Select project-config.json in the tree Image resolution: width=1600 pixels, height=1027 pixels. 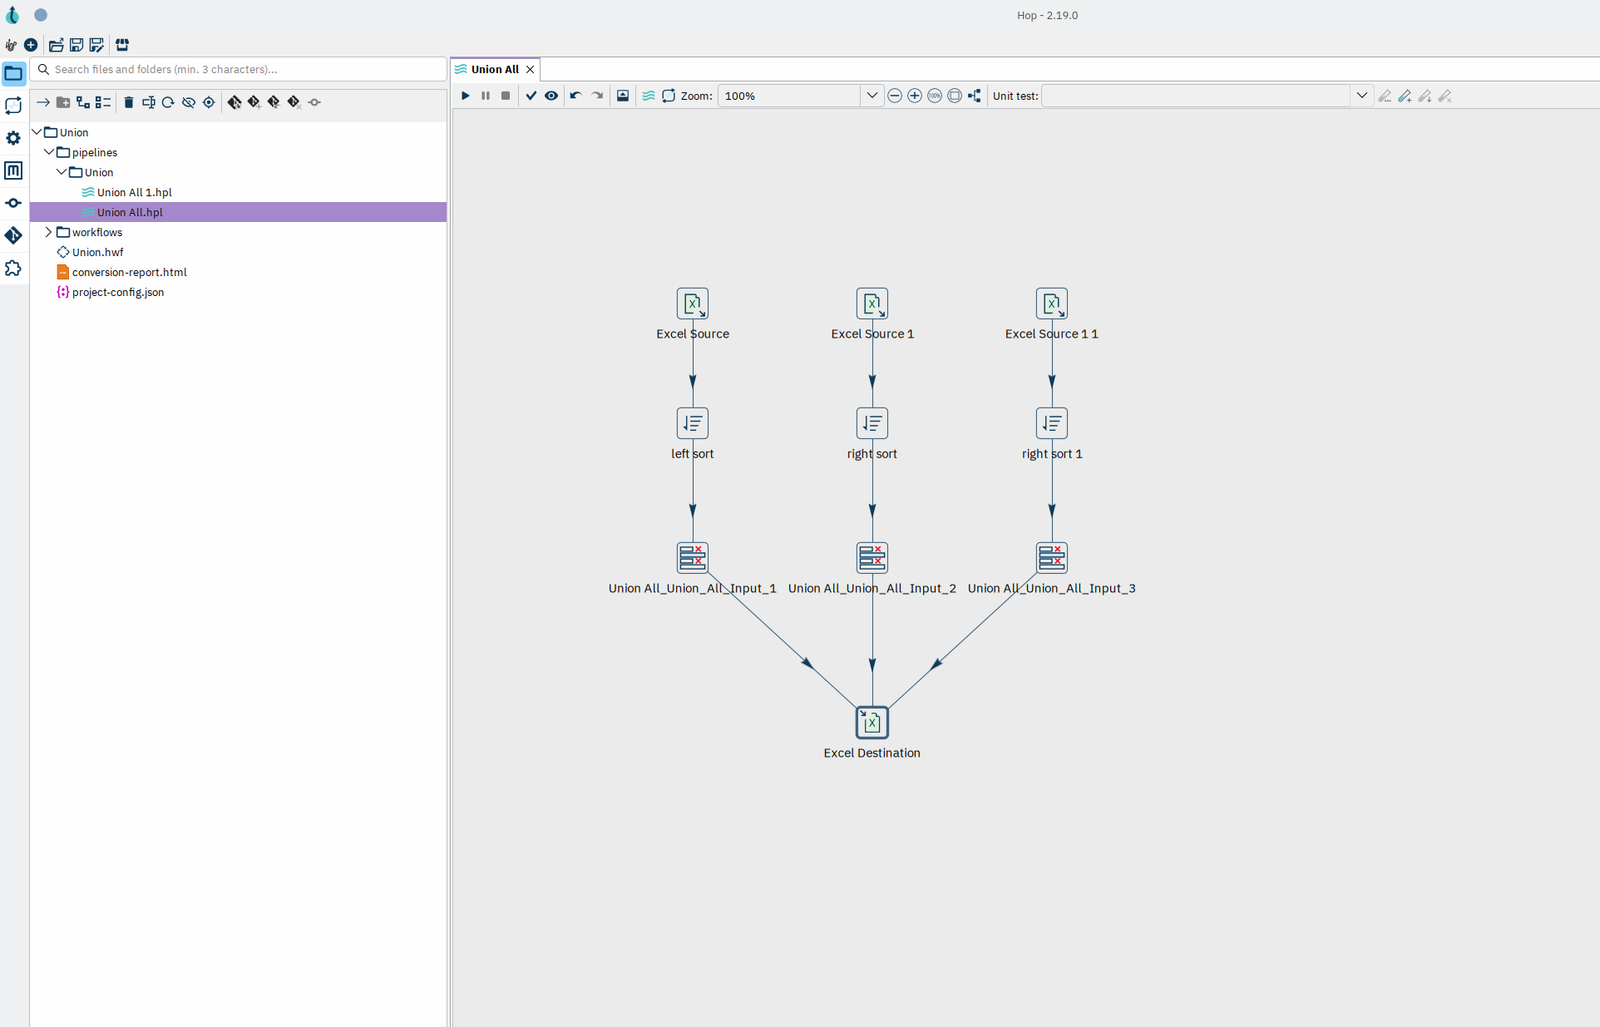pyautogui.click(x=118, y=292)
